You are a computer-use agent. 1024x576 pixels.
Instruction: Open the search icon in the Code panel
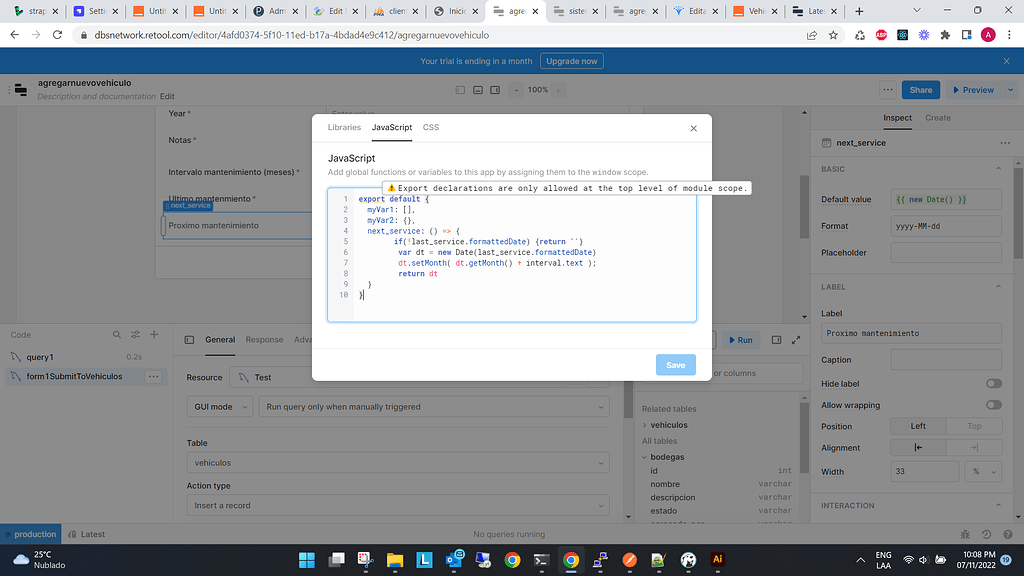(x=117, y=335)
